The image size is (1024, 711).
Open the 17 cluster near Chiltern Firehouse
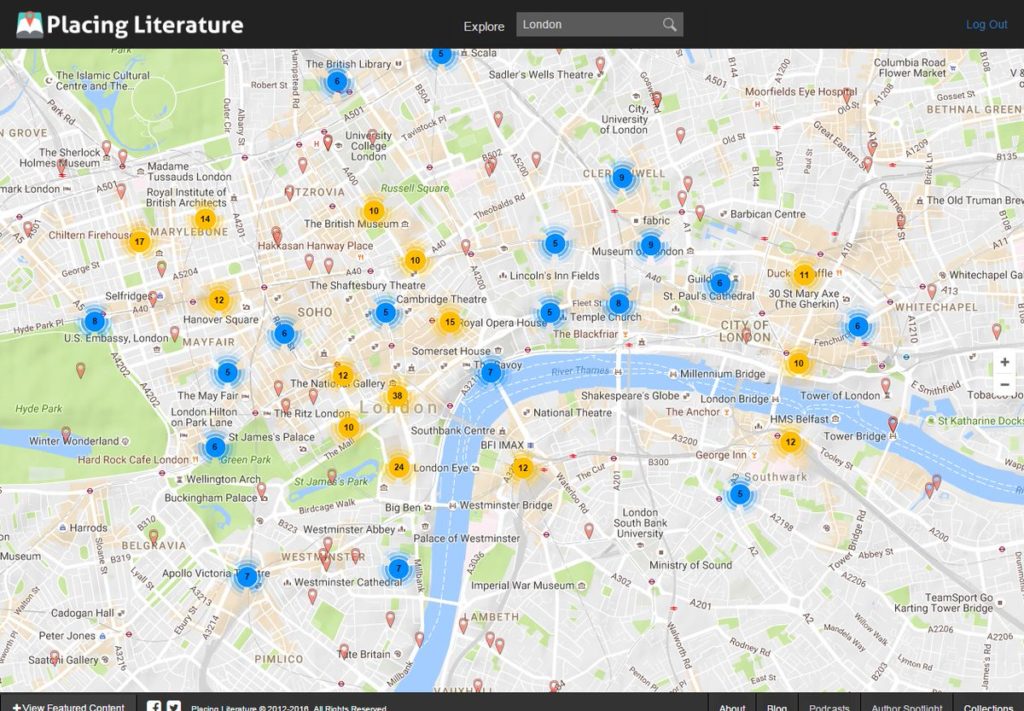pos(139,241)
